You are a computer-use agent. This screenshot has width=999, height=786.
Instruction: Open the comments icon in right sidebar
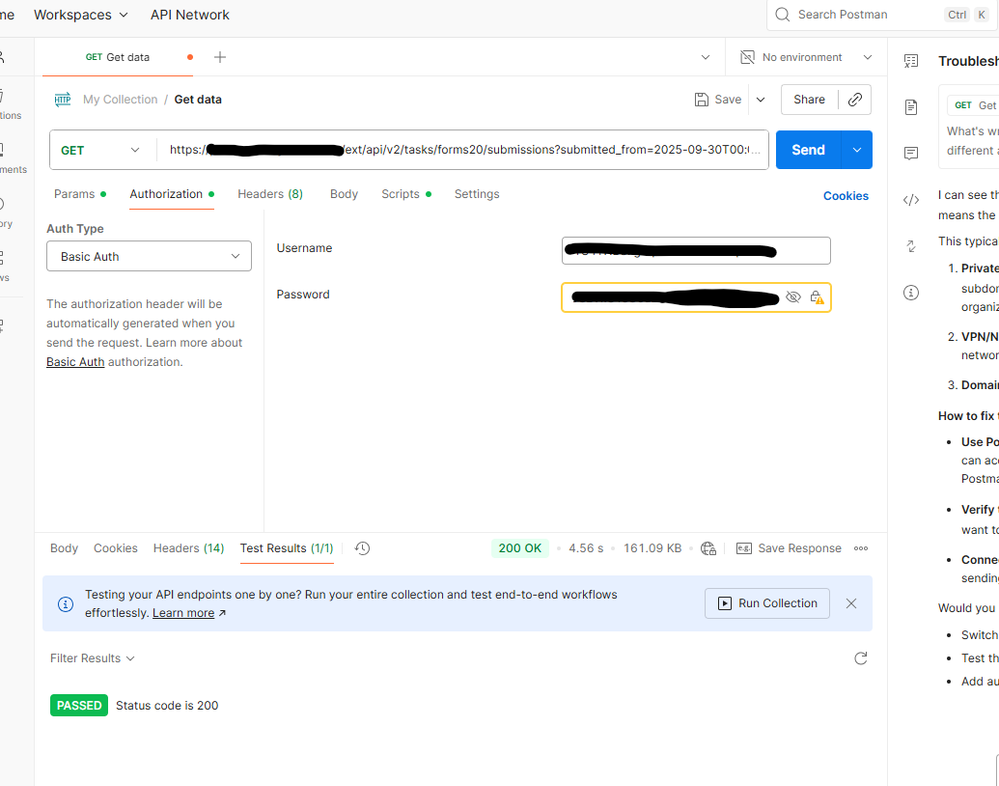pyautogui.click(x=911, y=153)
